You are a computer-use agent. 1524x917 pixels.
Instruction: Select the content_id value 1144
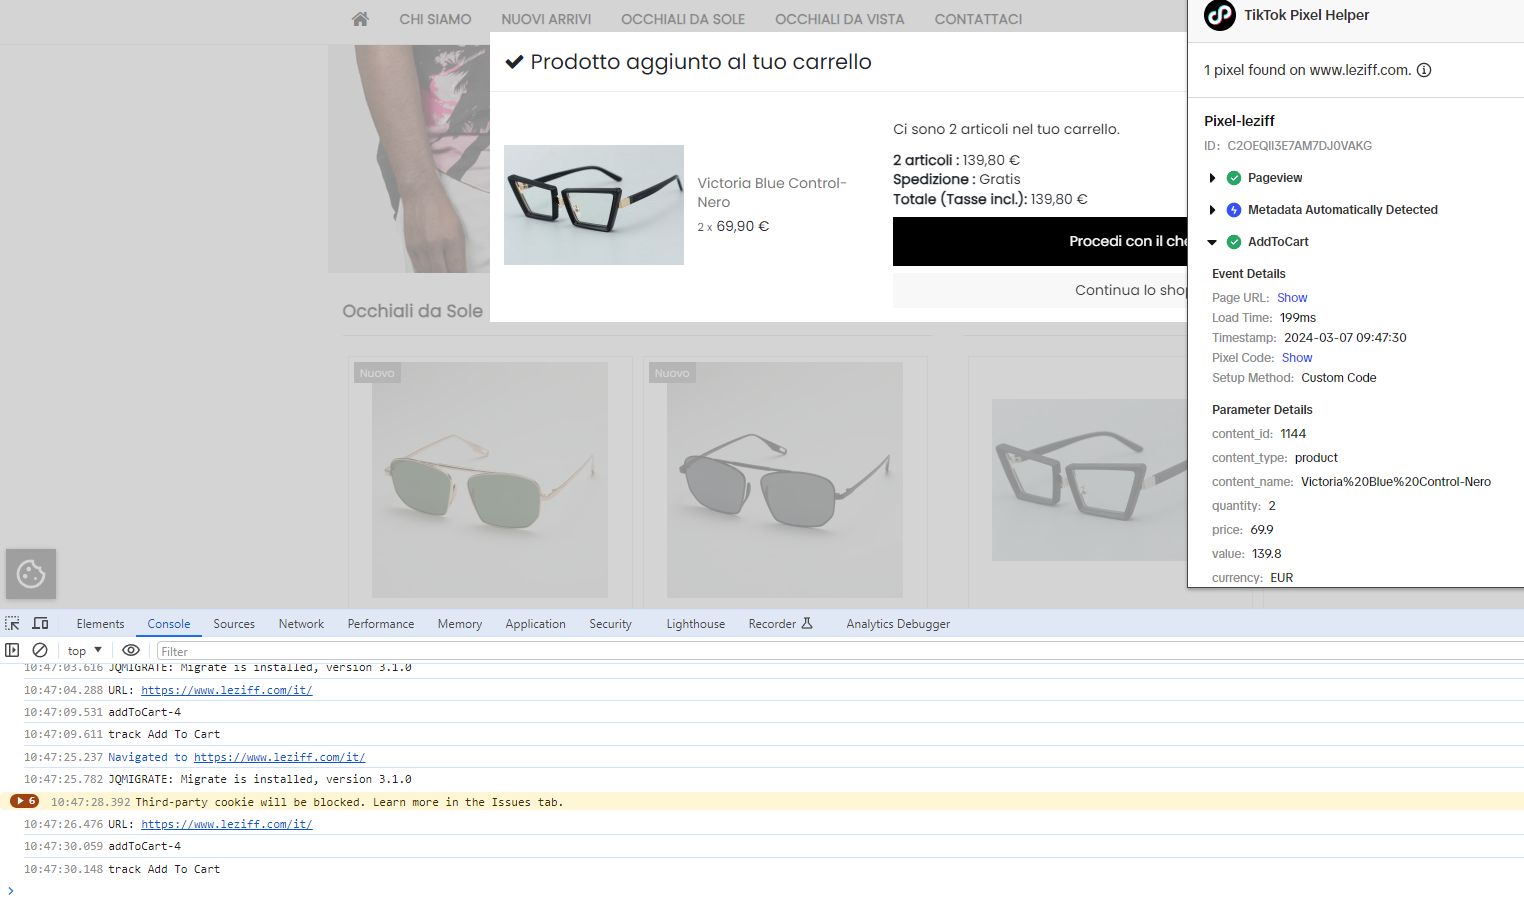(x=1293, y=434)
